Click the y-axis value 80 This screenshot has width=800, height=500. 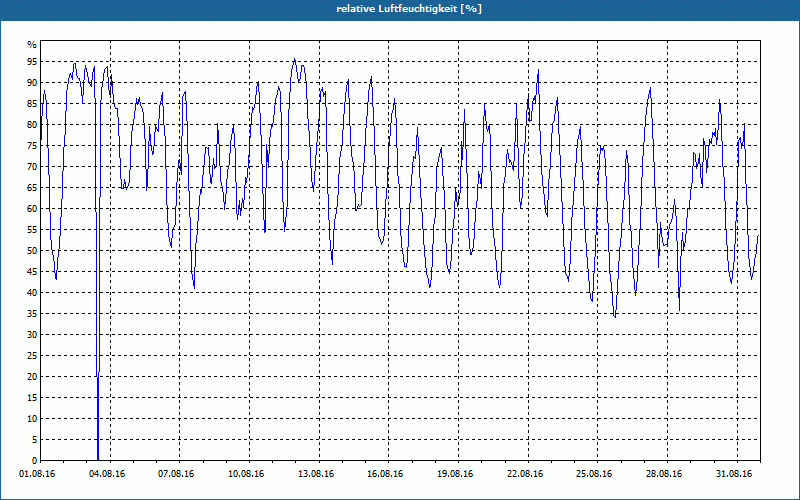(x=32, y=124)
